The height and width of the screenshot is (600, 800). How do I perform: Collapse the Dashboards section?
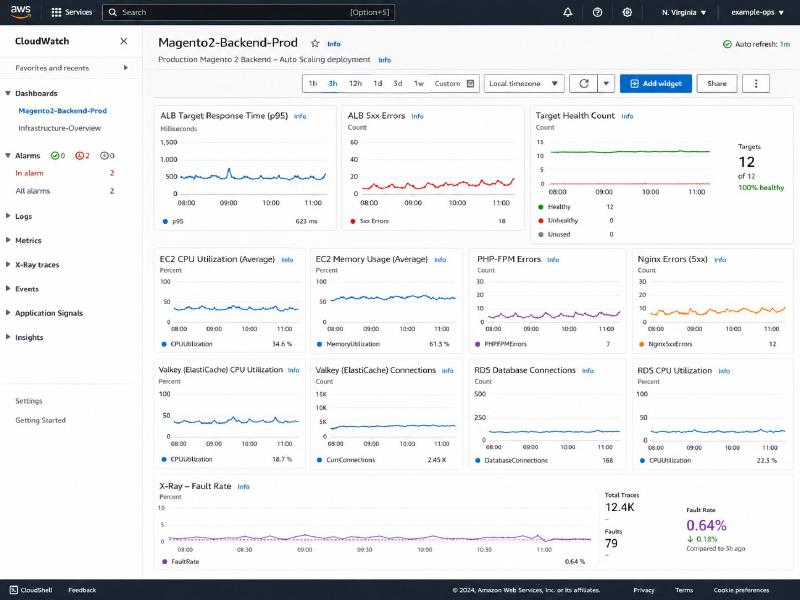point(8,93)
